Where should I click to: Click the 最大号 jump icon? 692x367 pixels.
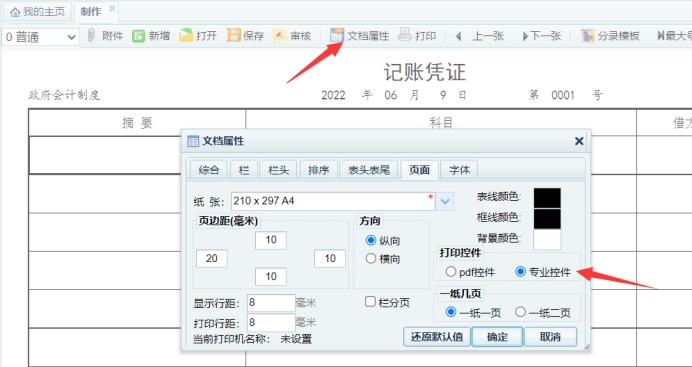click(x=661, y=36)
